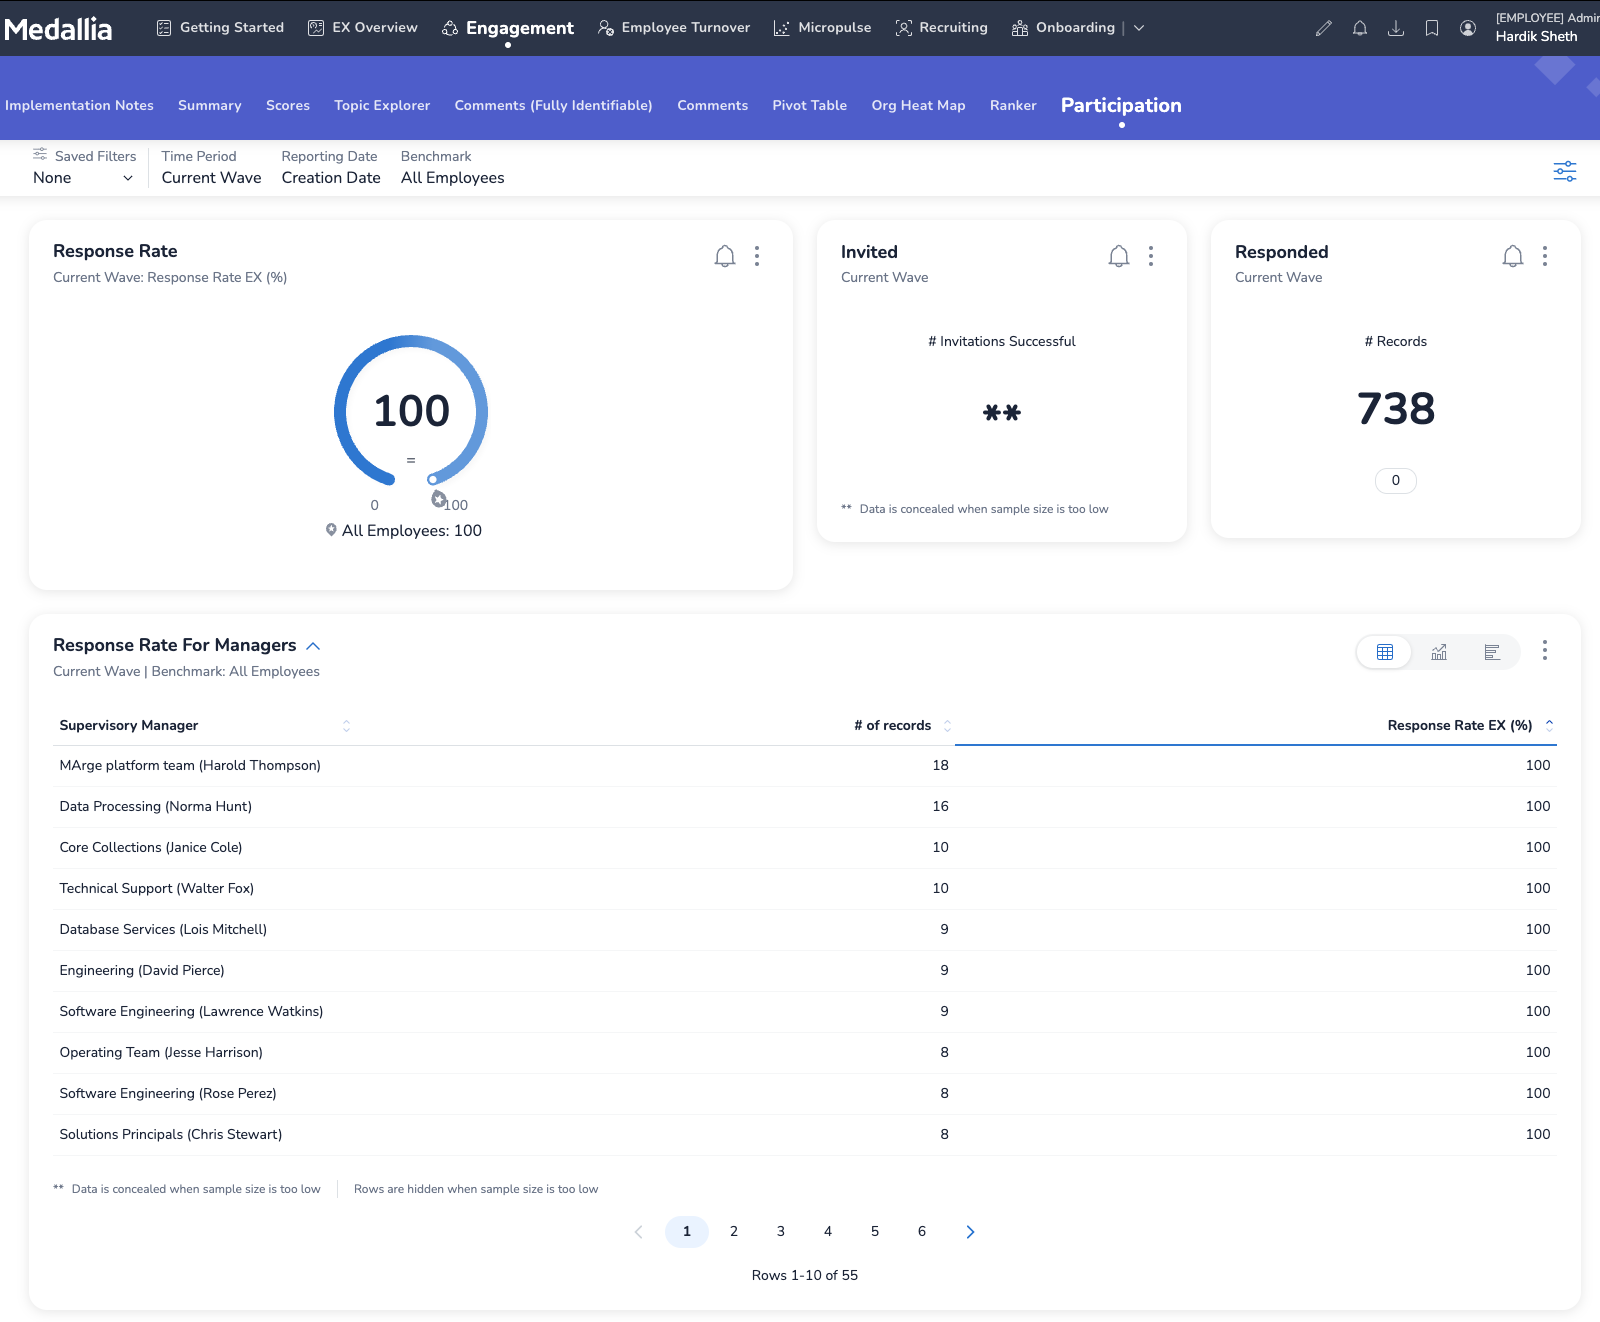Switch to horizontal bar chart view toggle
This screenshot has height=1322, width=1600.
coord(1491,652)
